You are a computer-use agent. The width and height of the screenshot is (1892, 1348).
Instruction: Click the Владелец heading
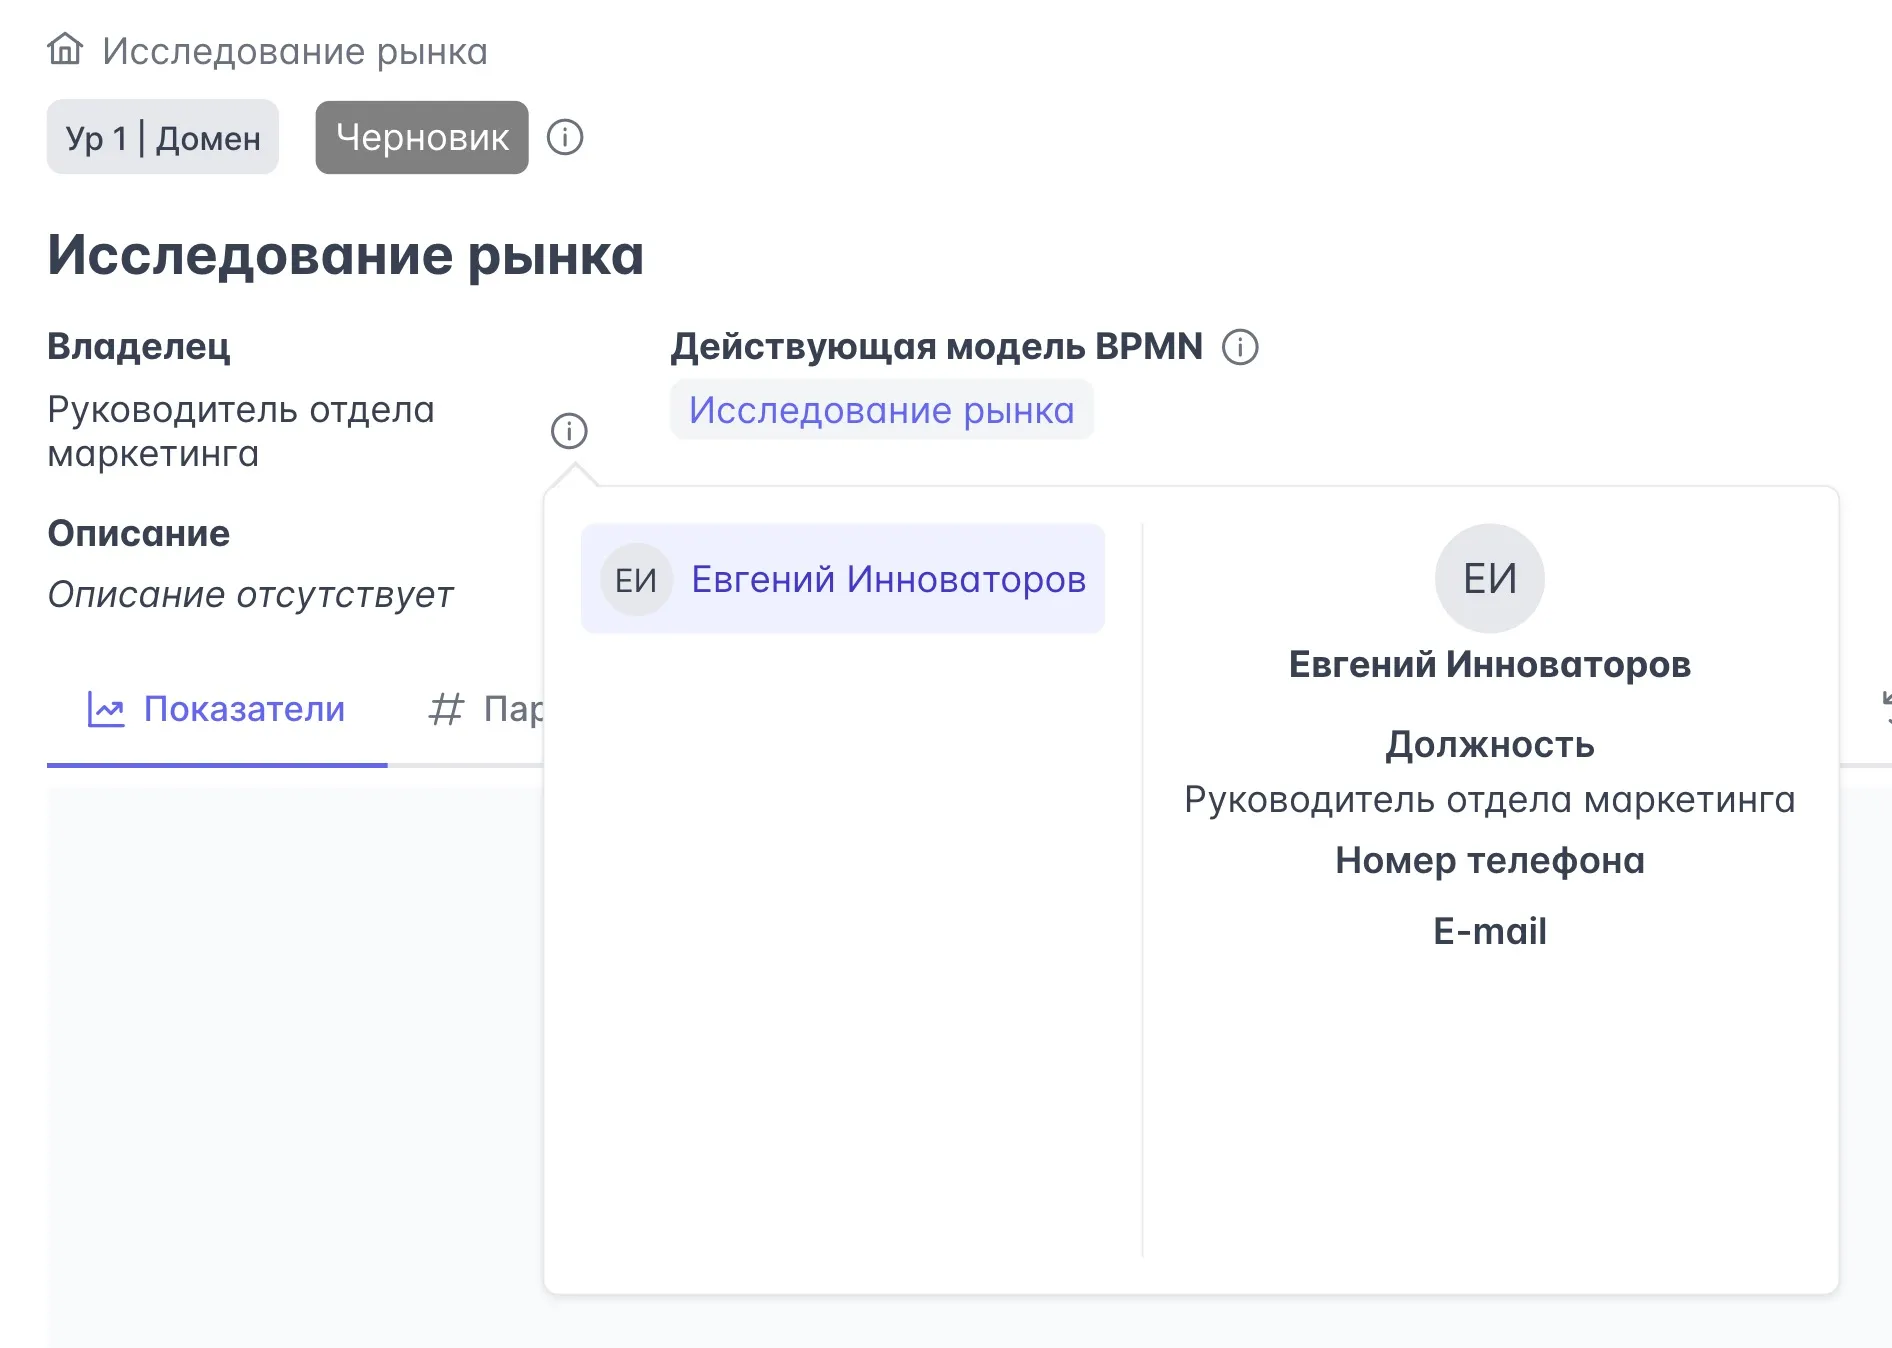click(139, 347)
